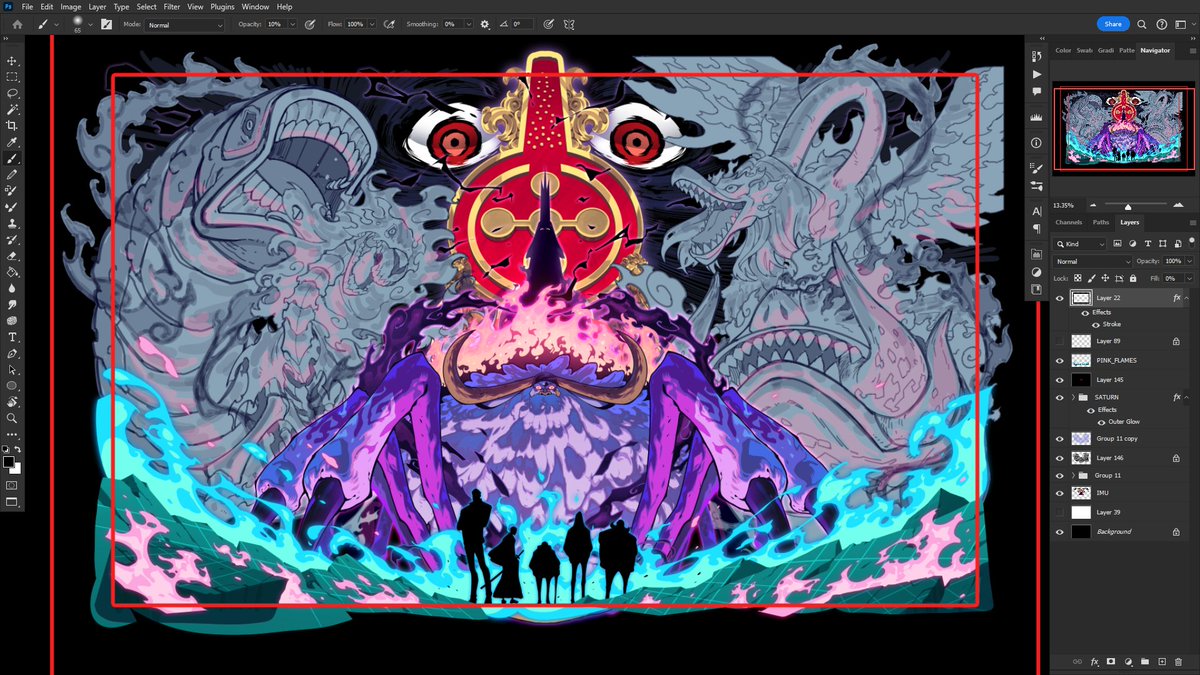Open the Brush Settings panel icon

[x=105, y=24]
